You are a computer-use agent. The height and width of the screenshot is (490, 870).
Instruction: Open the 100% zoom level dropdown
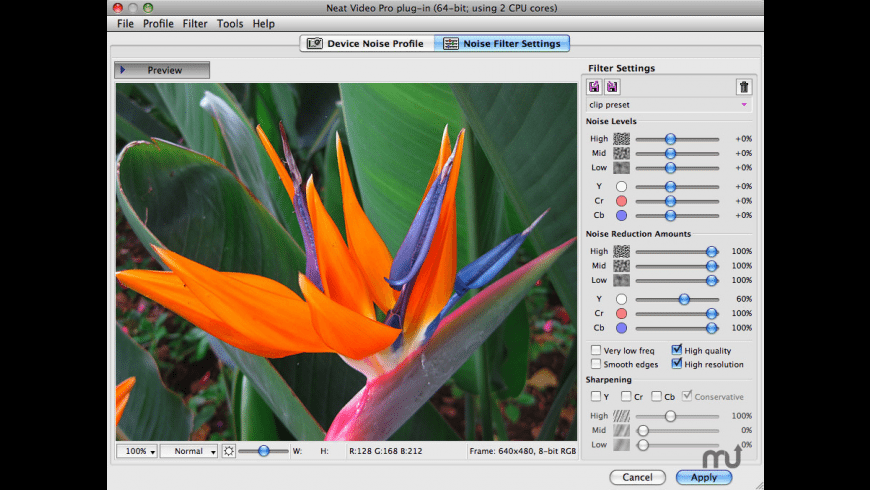[x=136, y=451]
